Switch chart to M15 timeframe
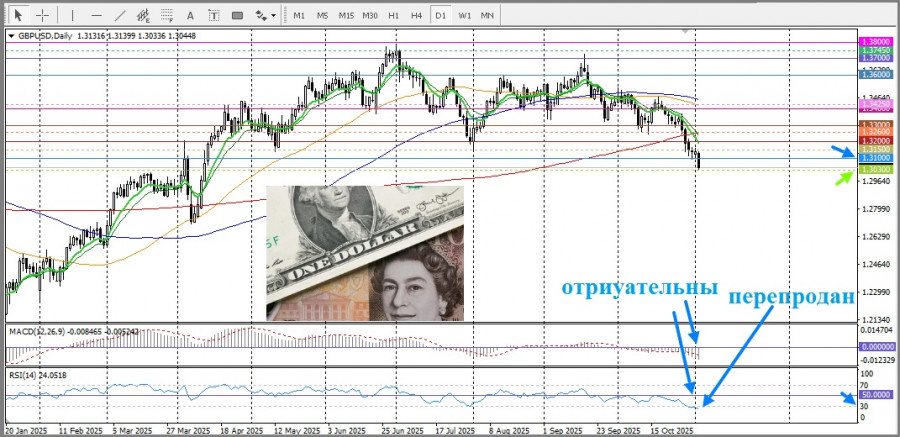 click(346, 16)
